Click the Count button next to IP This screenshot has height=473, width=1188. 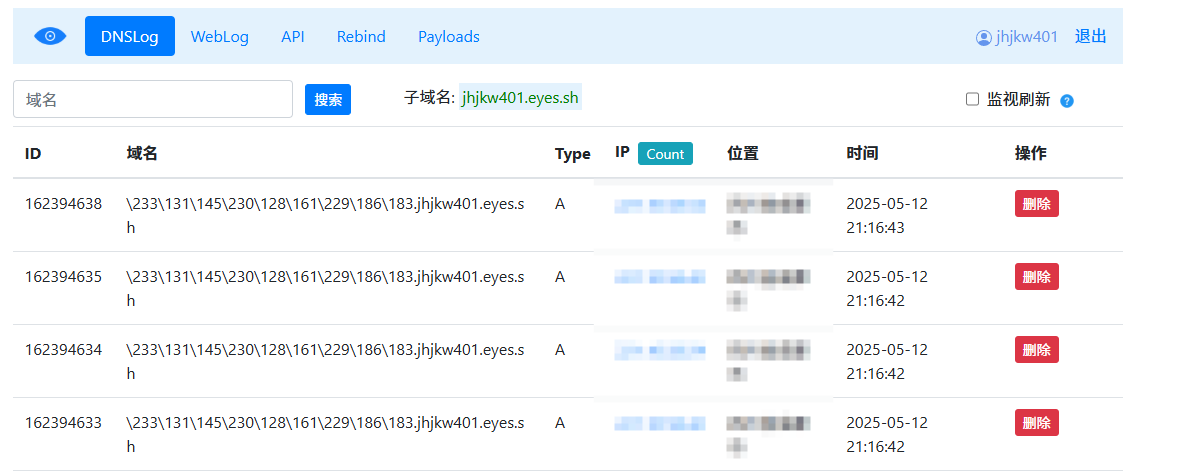pyautogui.click(x=665, y=154)
